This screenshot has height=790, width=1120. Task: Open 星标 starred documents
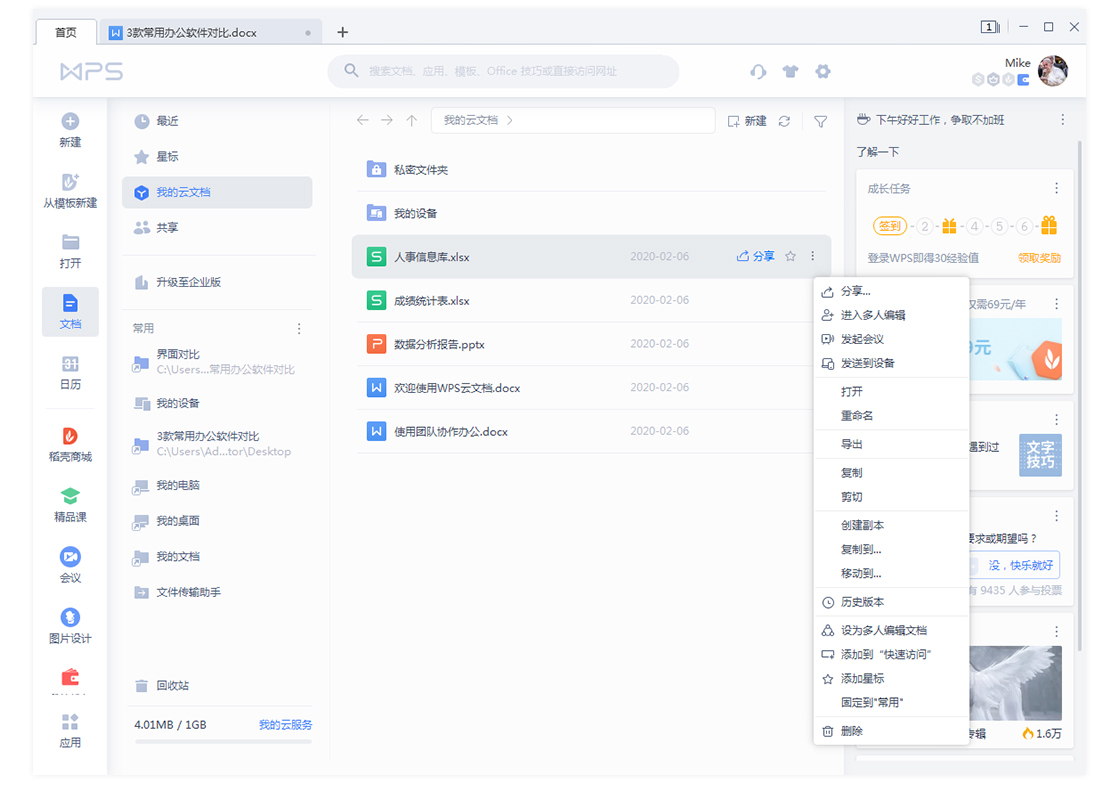pyautogui.click(x=217, y=157)
